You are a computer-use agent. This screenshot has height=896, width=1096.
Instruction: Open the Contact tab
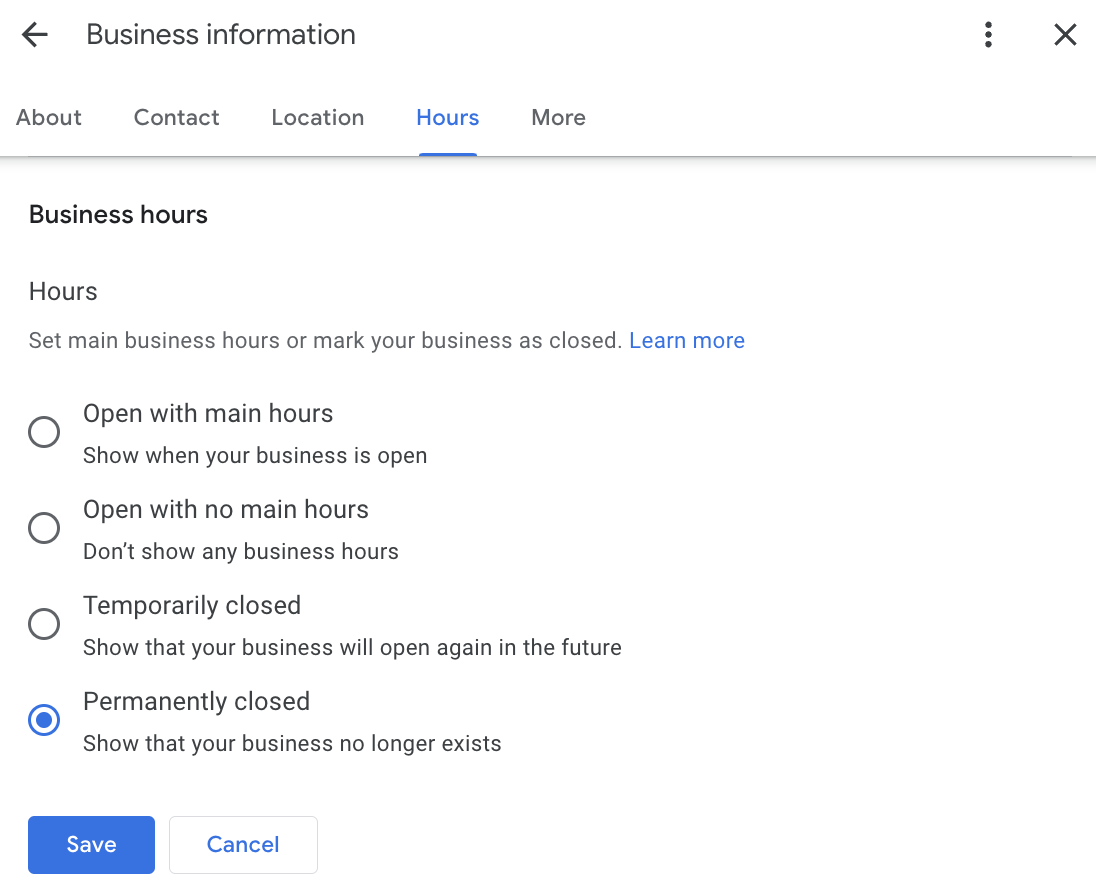(x=177, y=118)
